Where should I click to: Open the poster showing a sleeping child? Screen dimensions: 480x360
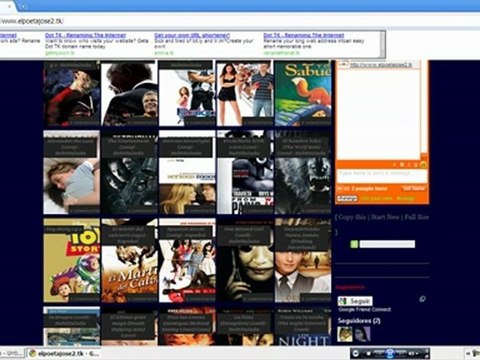coord(72,172)
